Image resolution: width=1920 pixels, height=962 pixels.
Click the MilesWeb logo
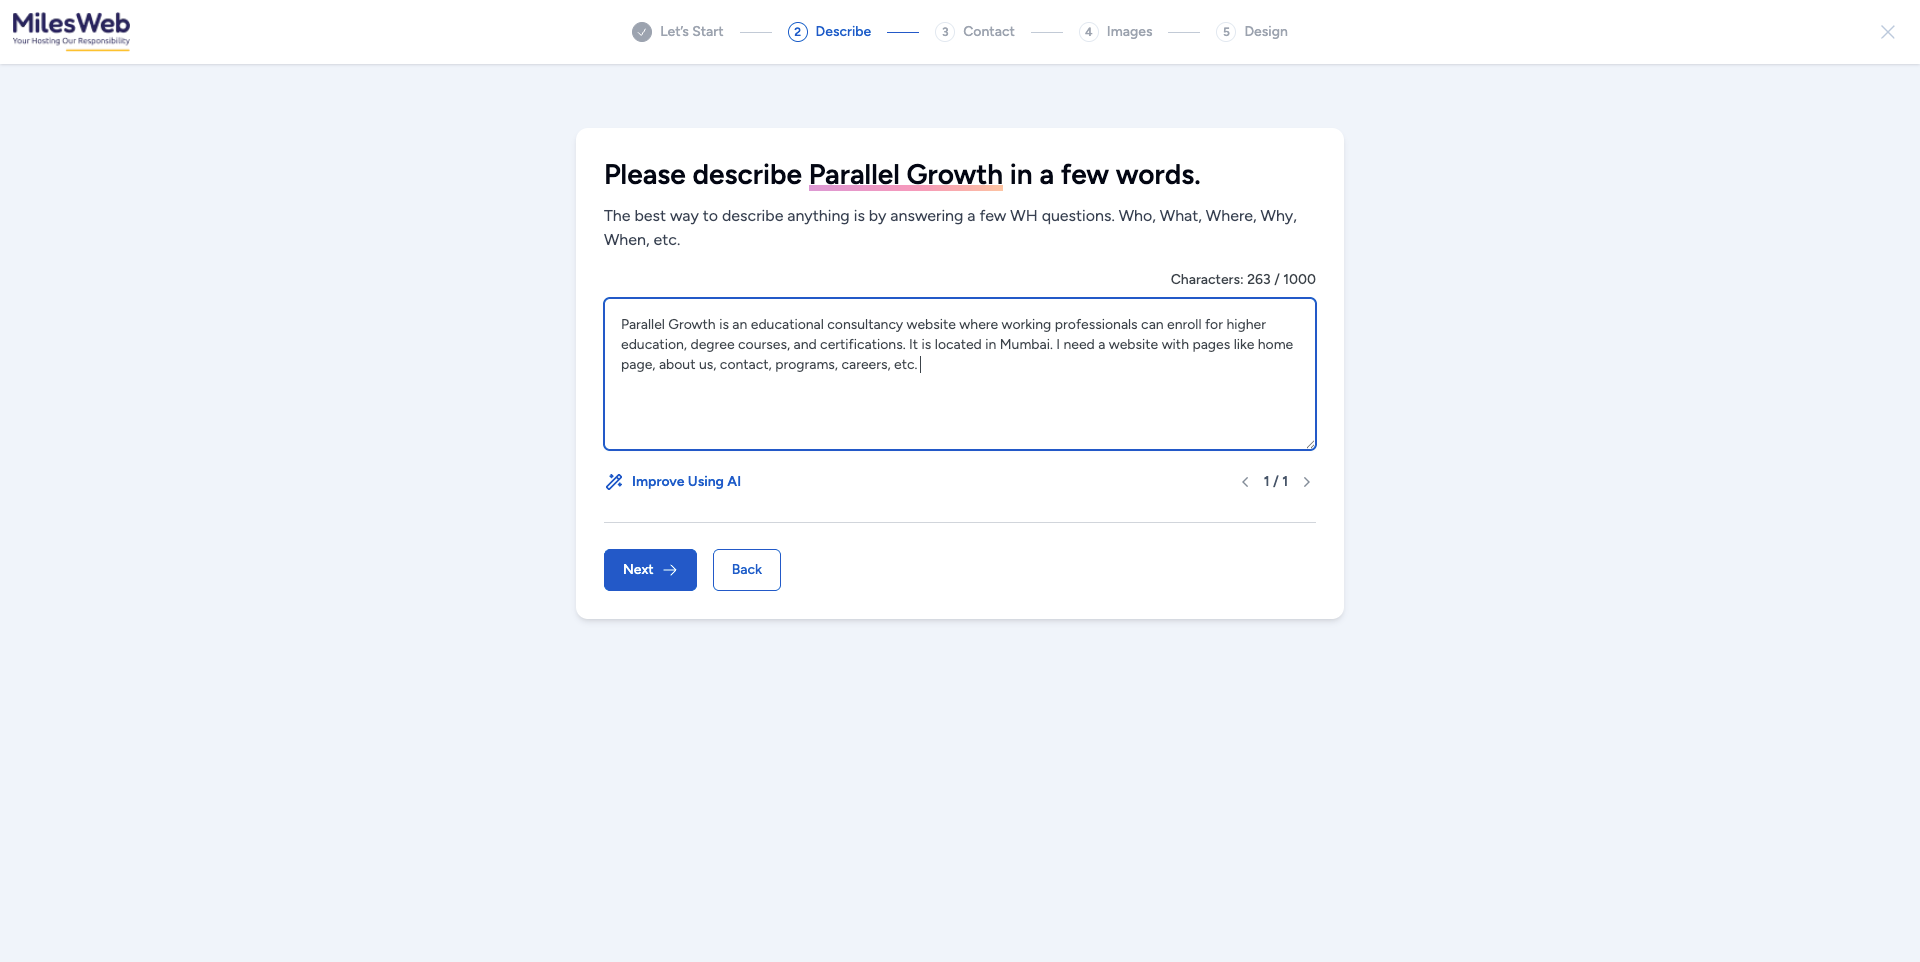(x=71, y=30)
